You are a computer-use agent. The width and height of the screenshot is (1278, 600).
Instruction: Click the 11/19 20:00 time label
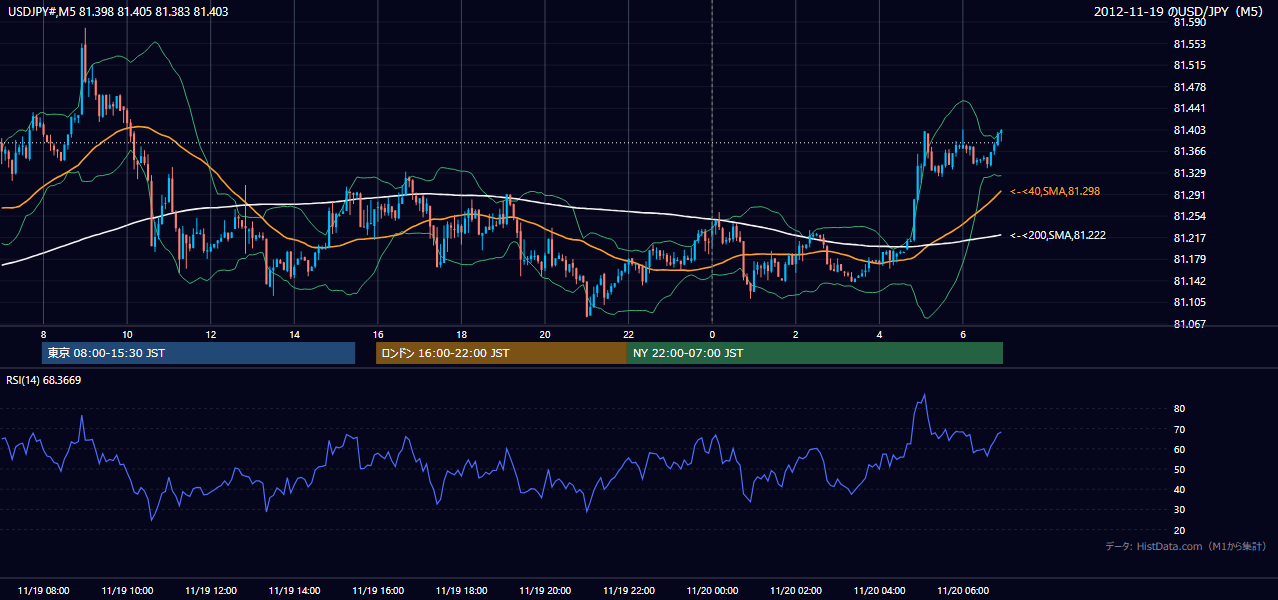point(545,590)
